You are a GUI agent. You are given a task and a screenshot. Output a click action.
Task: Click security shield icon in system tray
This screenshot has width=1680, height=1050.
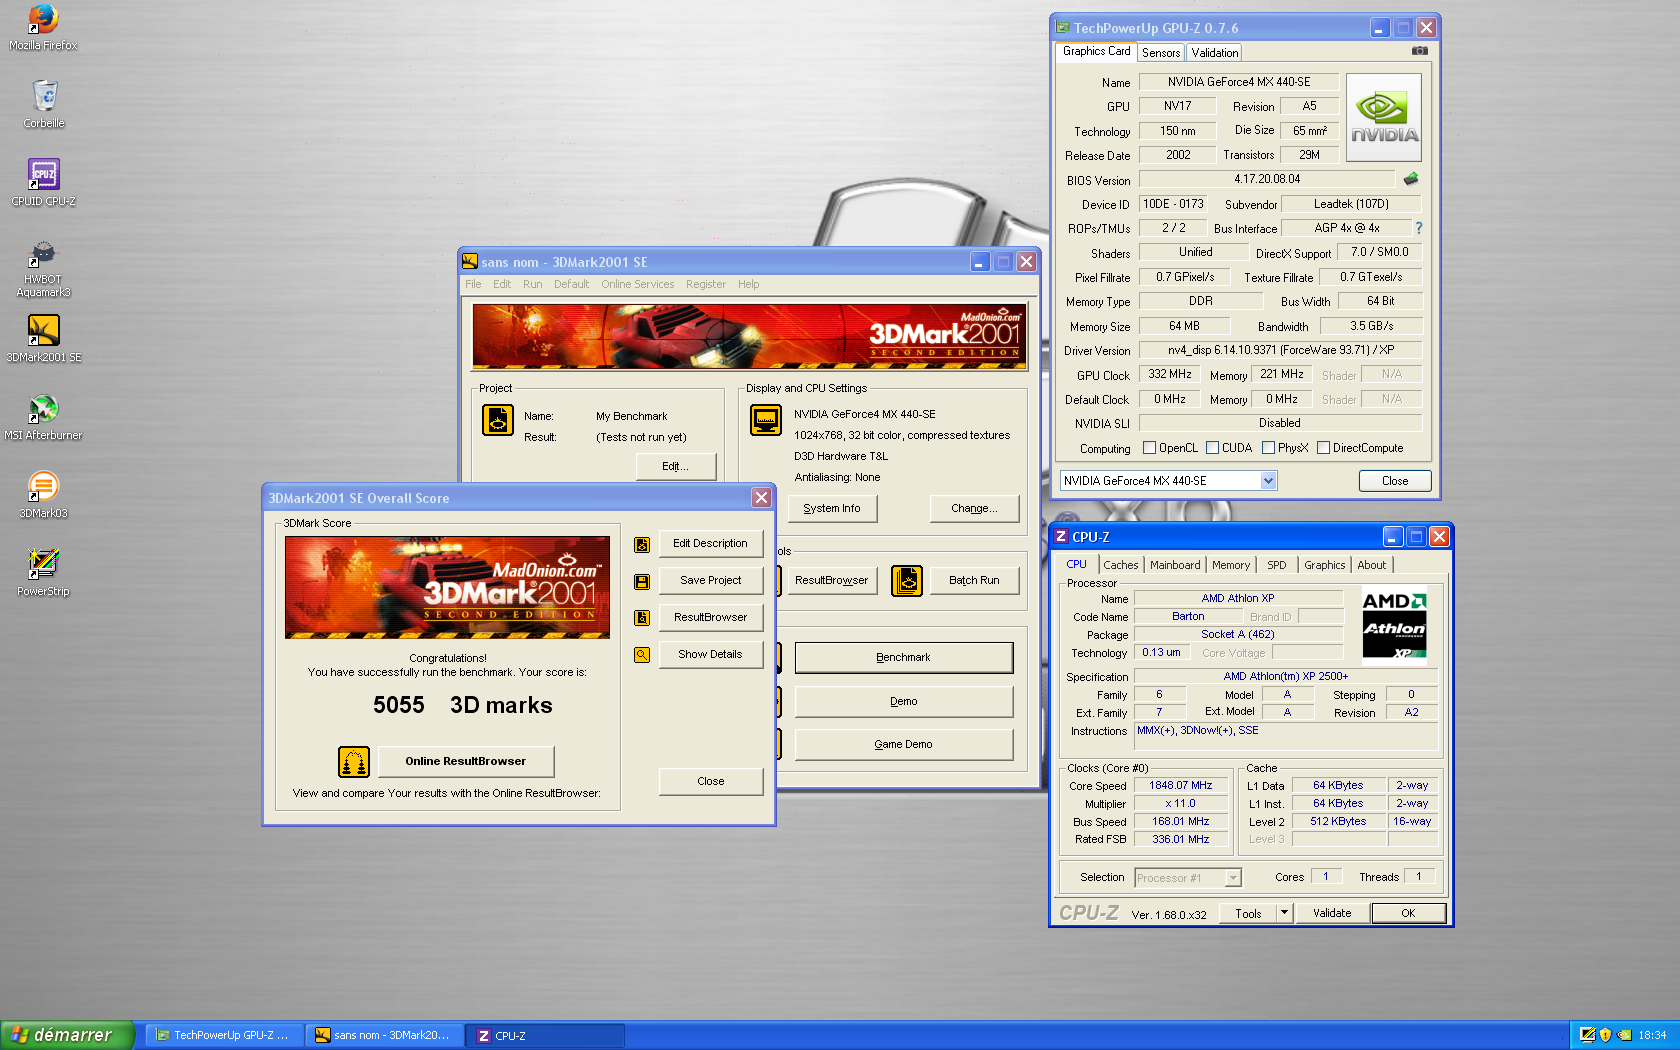tap(1605, 1035)
